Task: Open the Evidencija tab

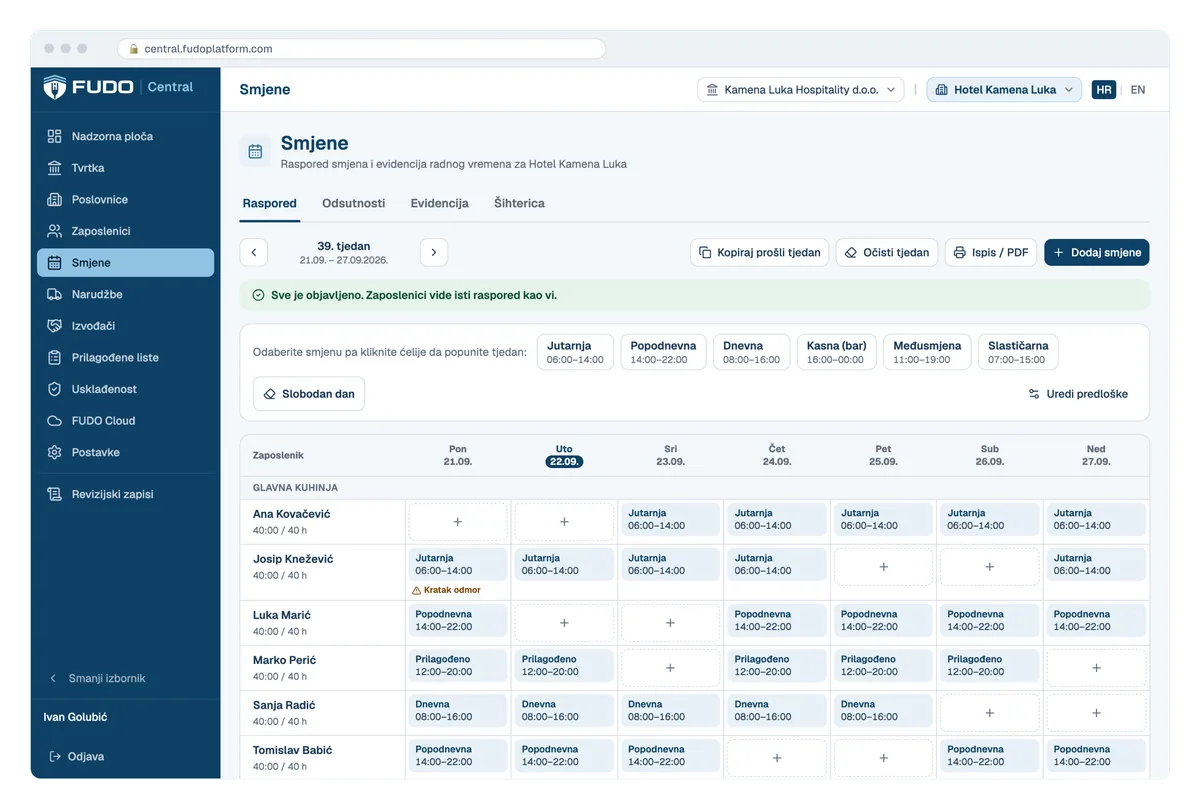Action: point(439,203)
